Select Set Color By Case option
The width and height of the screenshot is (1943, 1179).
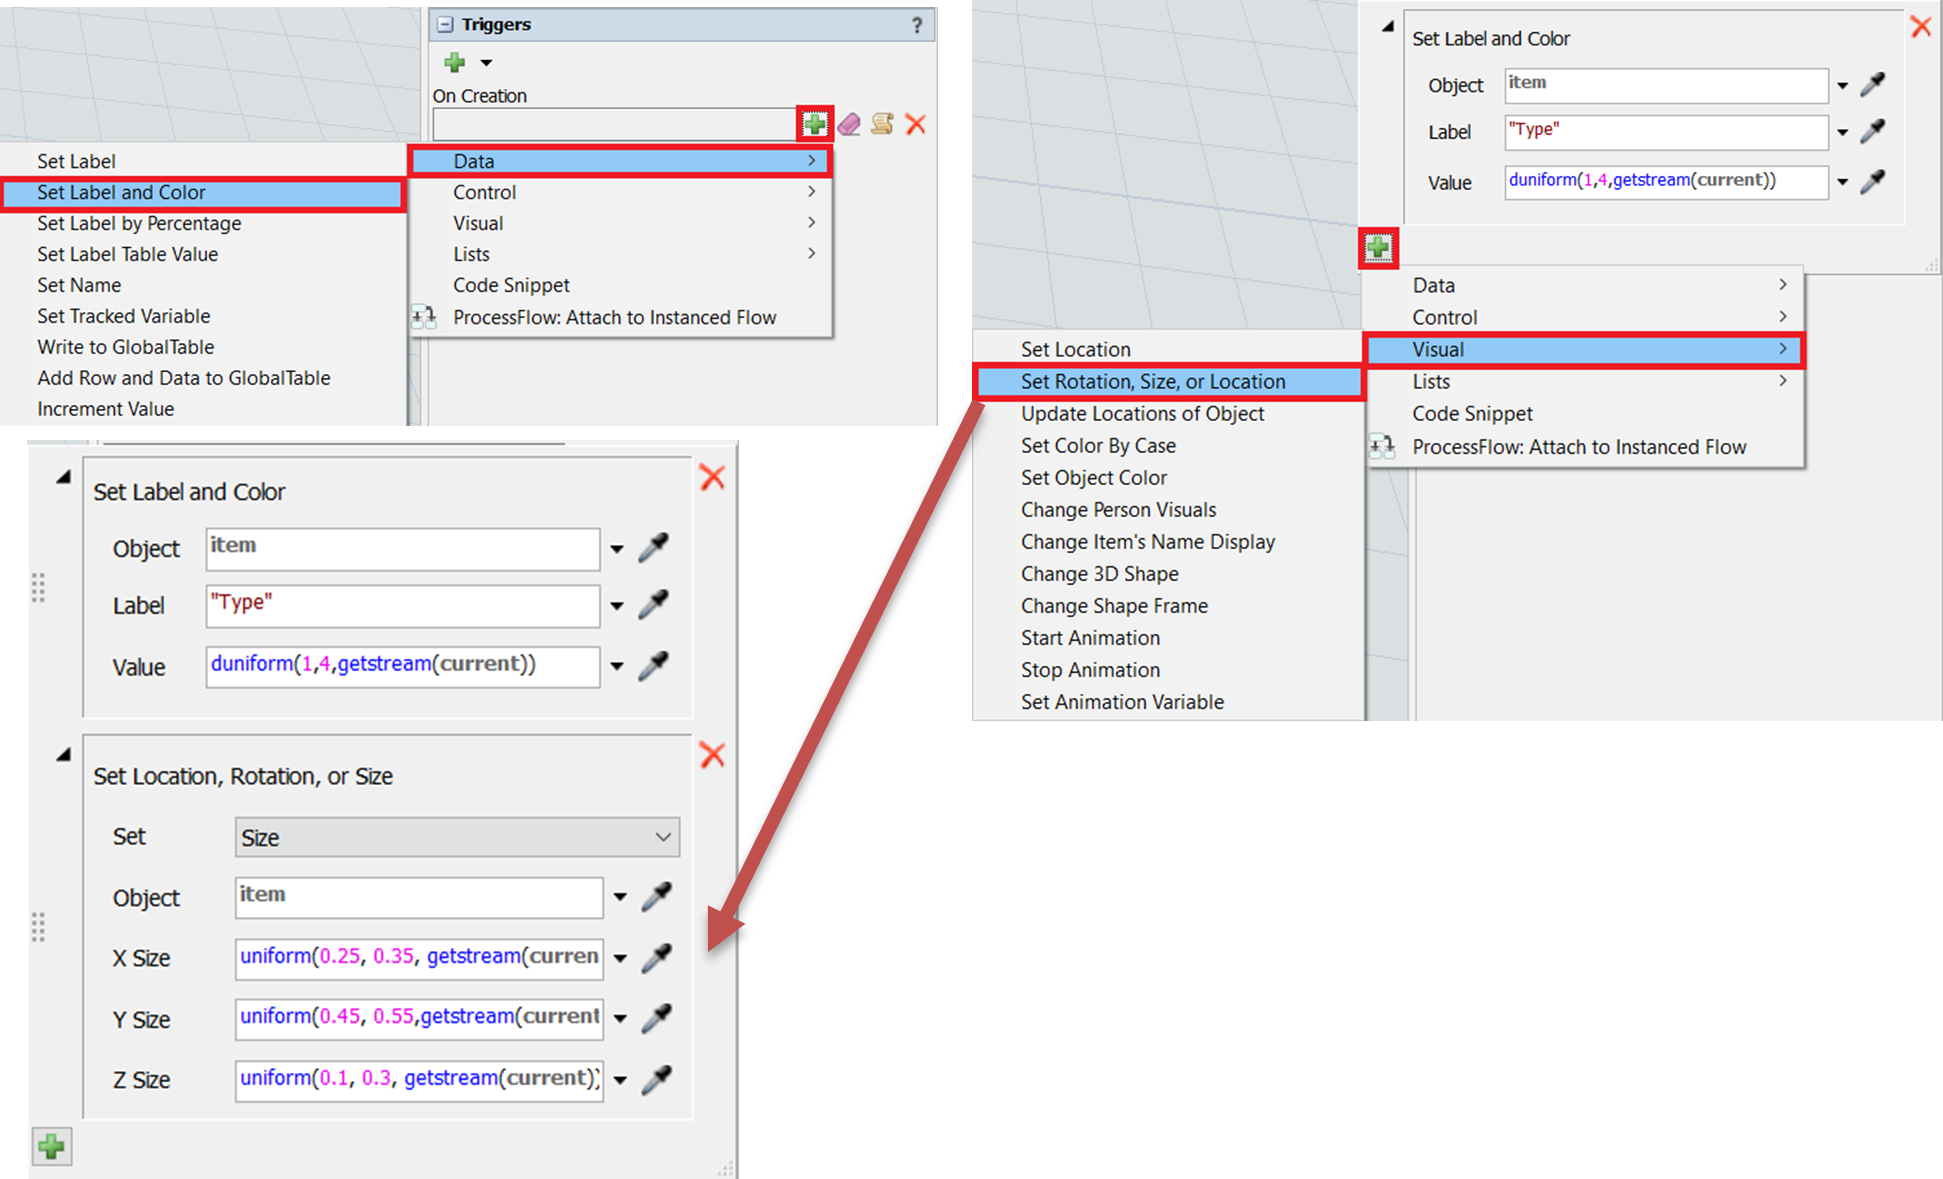coord(1098,445)
